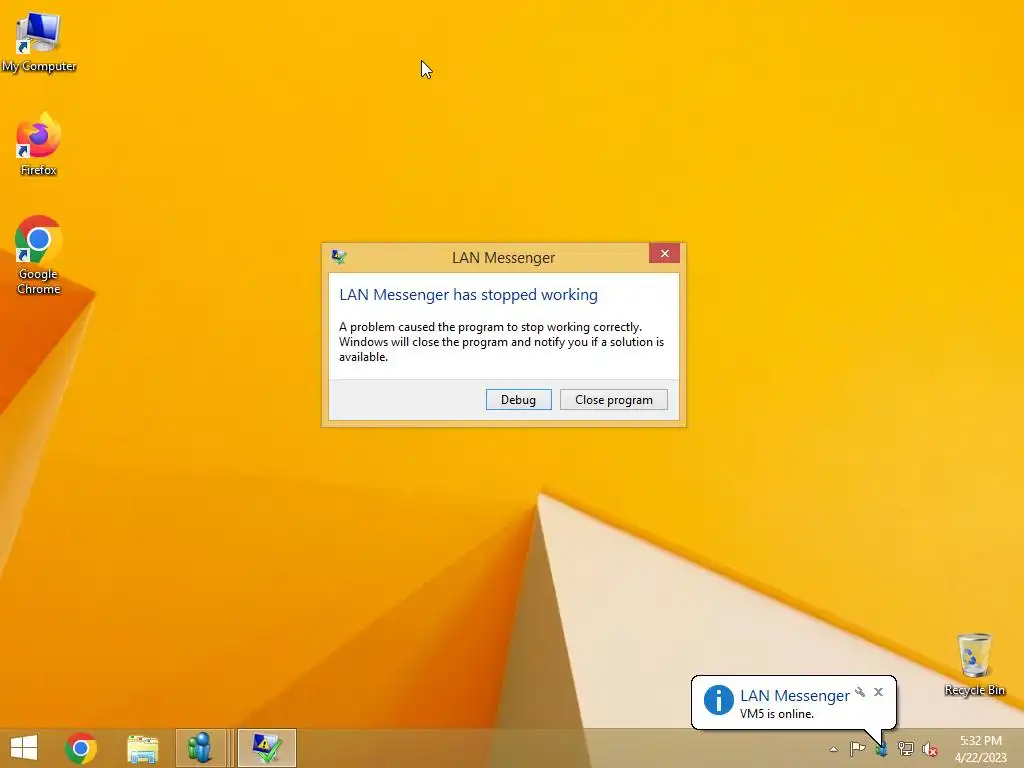The height and width of the screenshot is (768, 1024).
Task: Click the muted volume tray icon
Action: tap(929, 749)
